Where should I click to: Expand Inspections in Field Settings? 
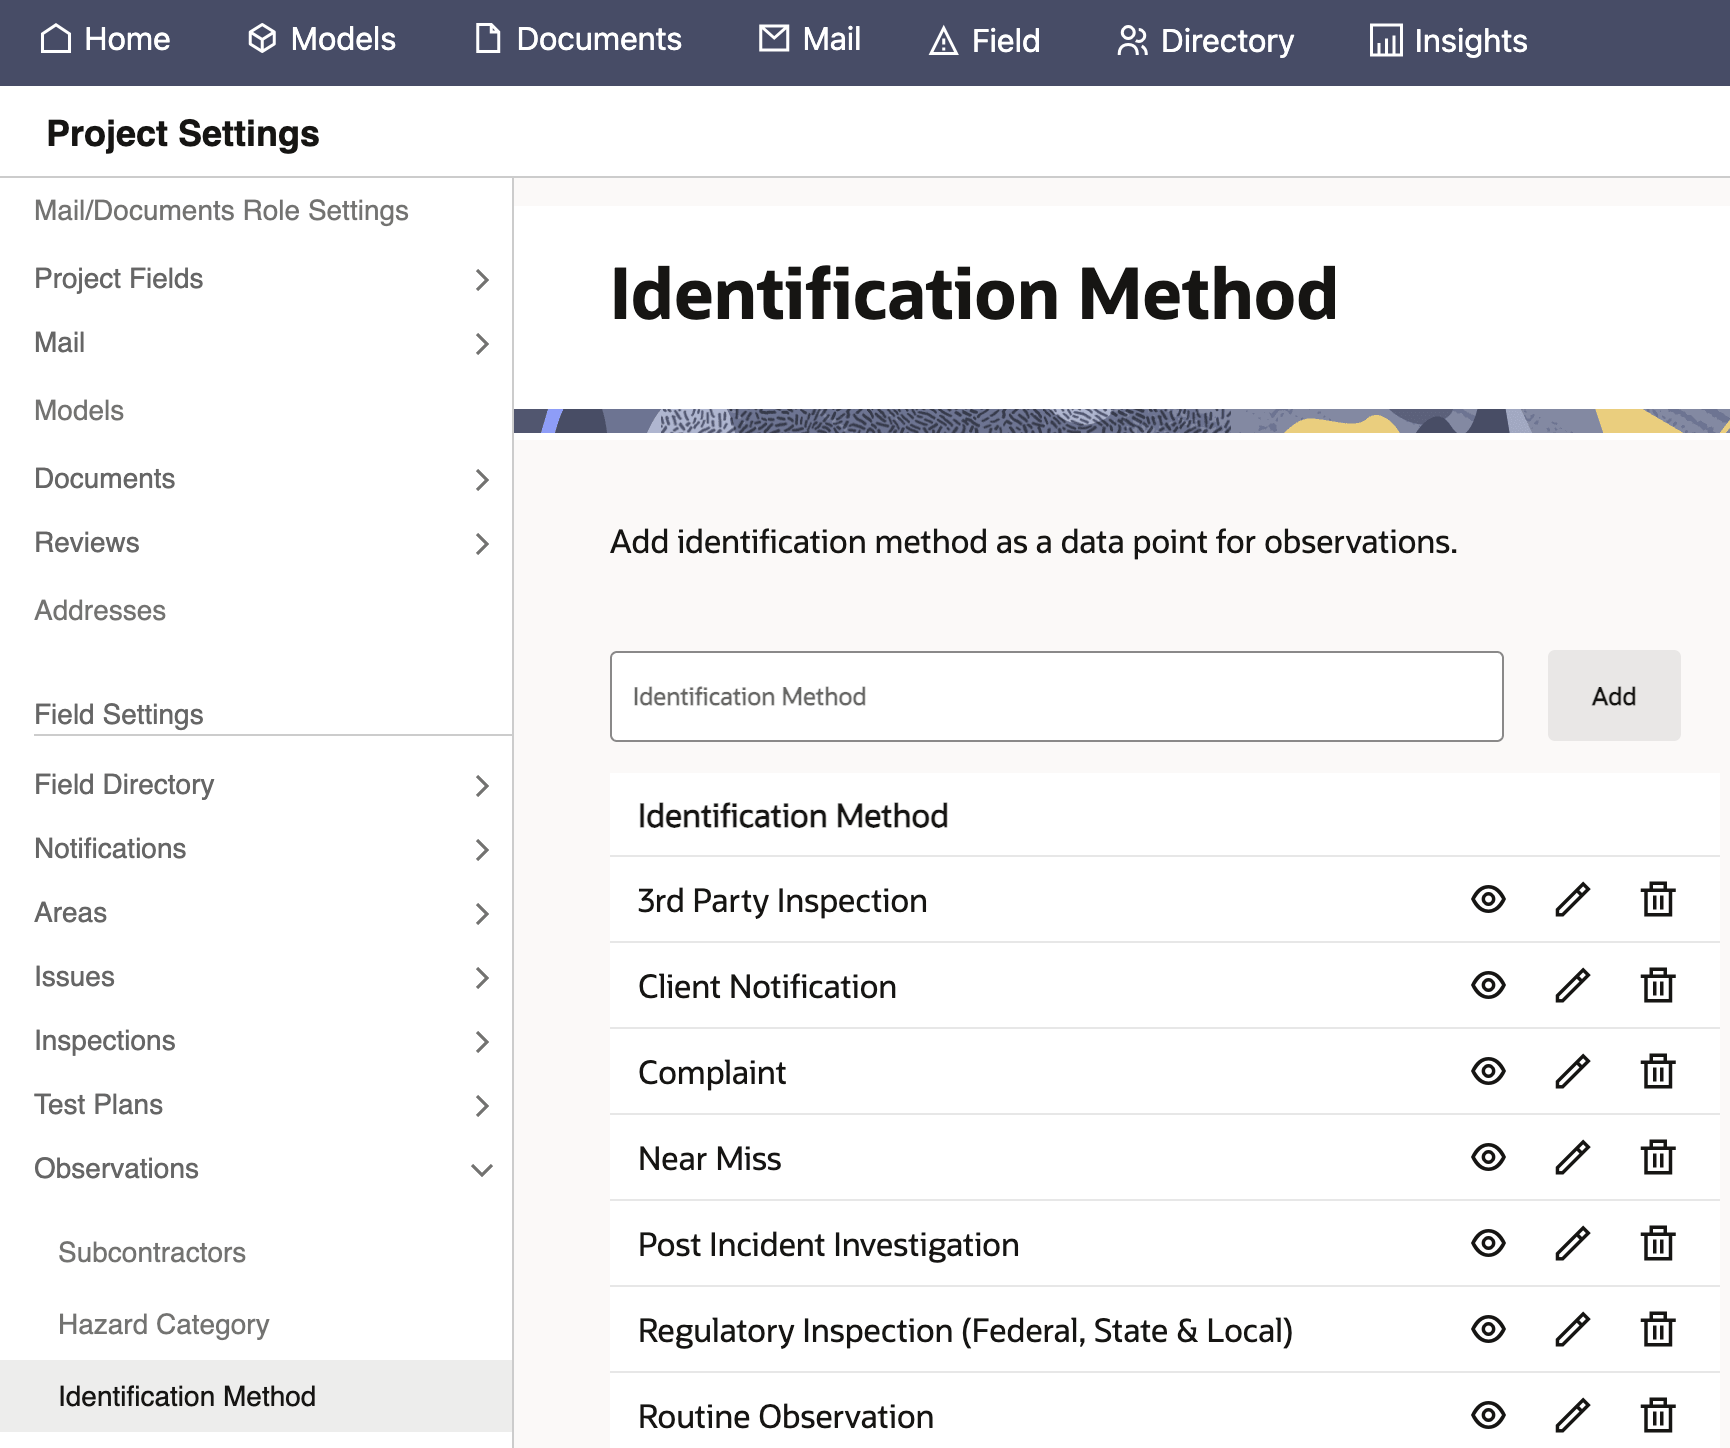pyautogui.click(x=481, y=1042)
